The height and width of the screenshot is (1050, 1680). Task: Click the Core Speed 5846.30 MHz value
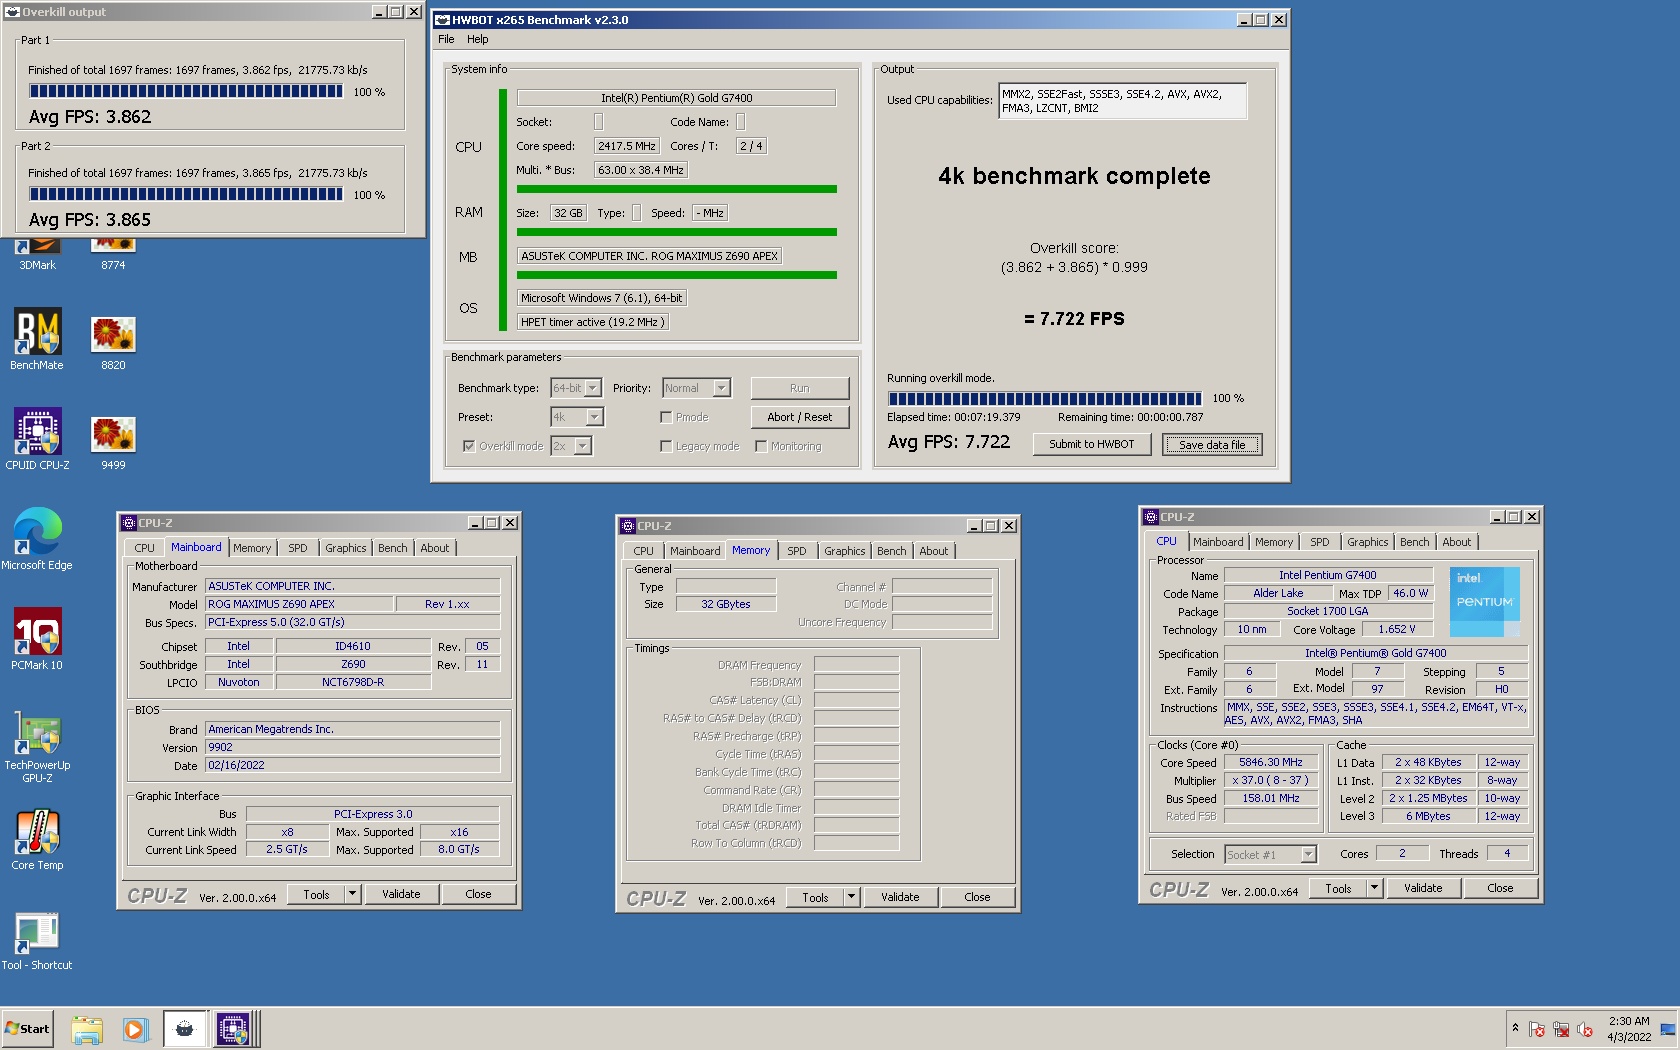point(1271,762)
